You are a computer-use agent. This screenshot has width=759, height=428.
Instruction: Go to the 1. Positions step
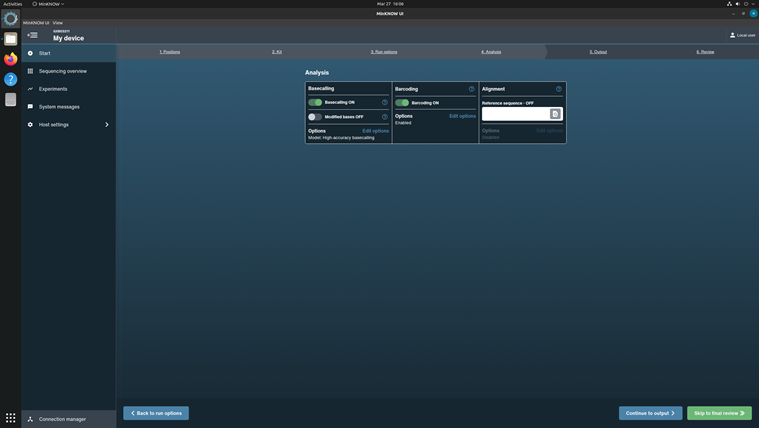(x=170, y=52)
